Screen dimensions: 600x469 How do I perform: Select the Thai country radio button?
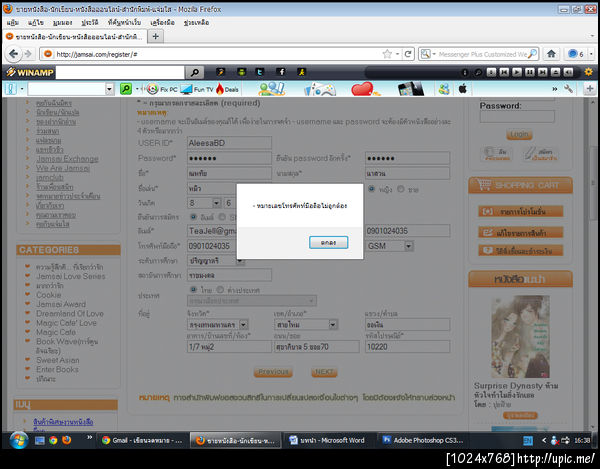point(194,290)
